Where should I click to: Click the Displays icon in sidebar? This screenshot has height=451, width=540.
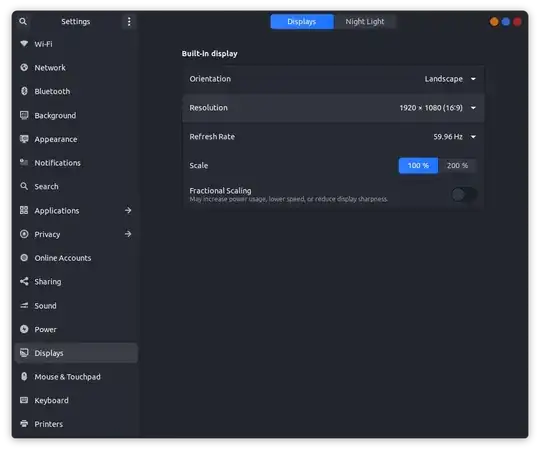point(24,353)
